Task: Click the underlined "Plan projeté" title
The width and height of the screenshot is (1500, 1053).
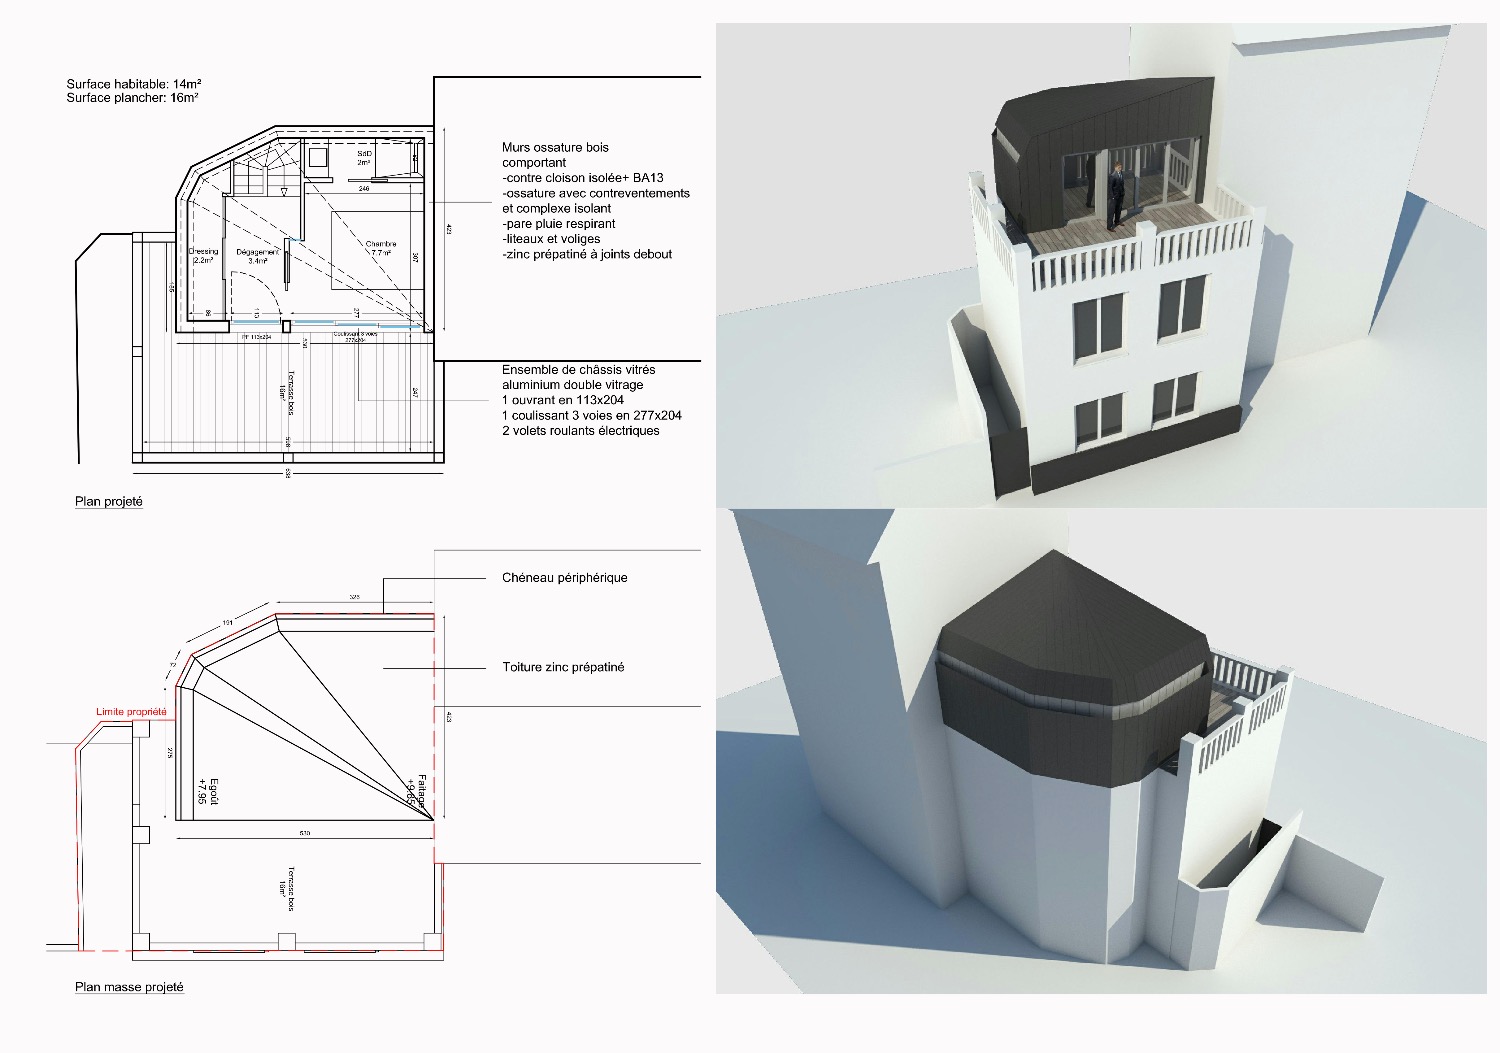Action: 109,501
